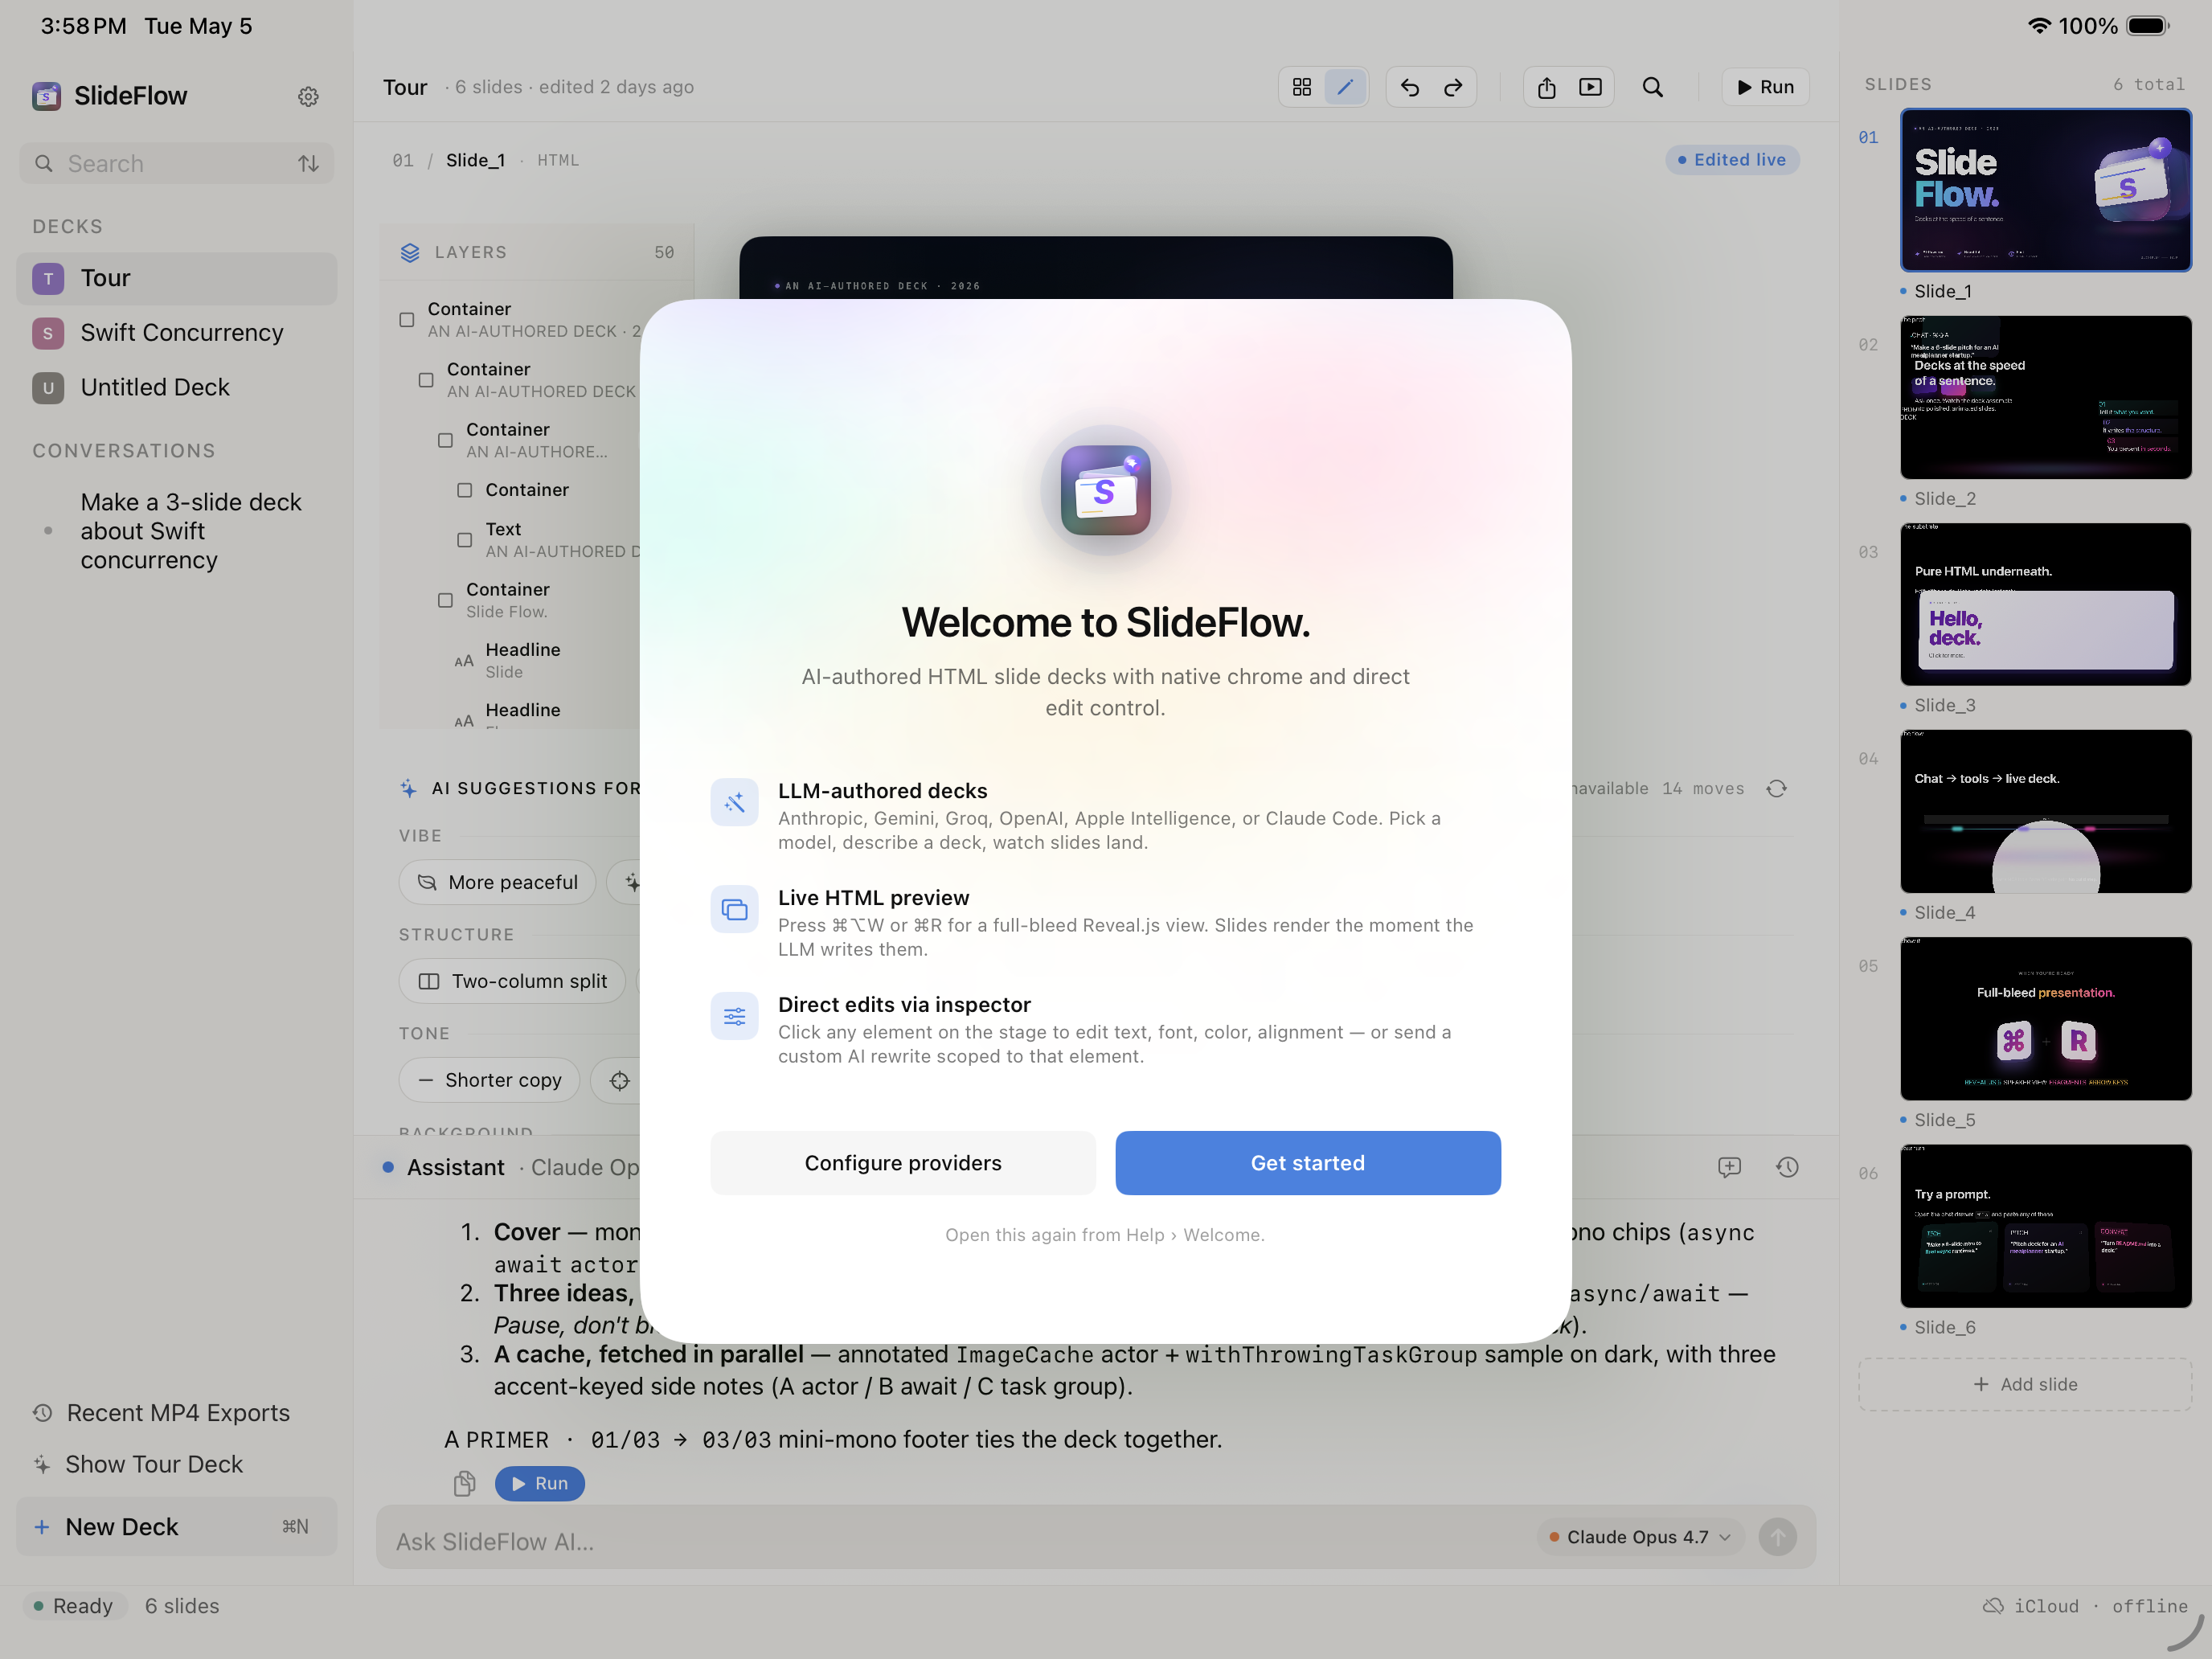Open the Untitled Deck
The width and height of the screenshot is (2212, 1659).
(177, 388)
